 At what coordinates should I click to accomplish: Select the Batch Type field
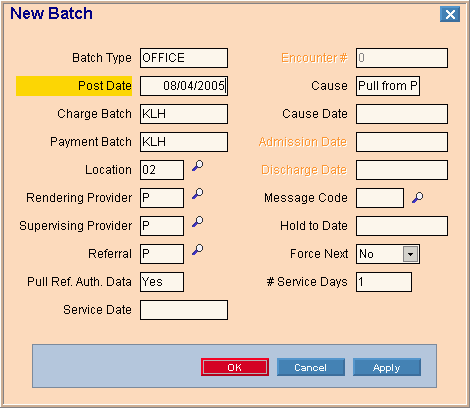click(184, 58)
